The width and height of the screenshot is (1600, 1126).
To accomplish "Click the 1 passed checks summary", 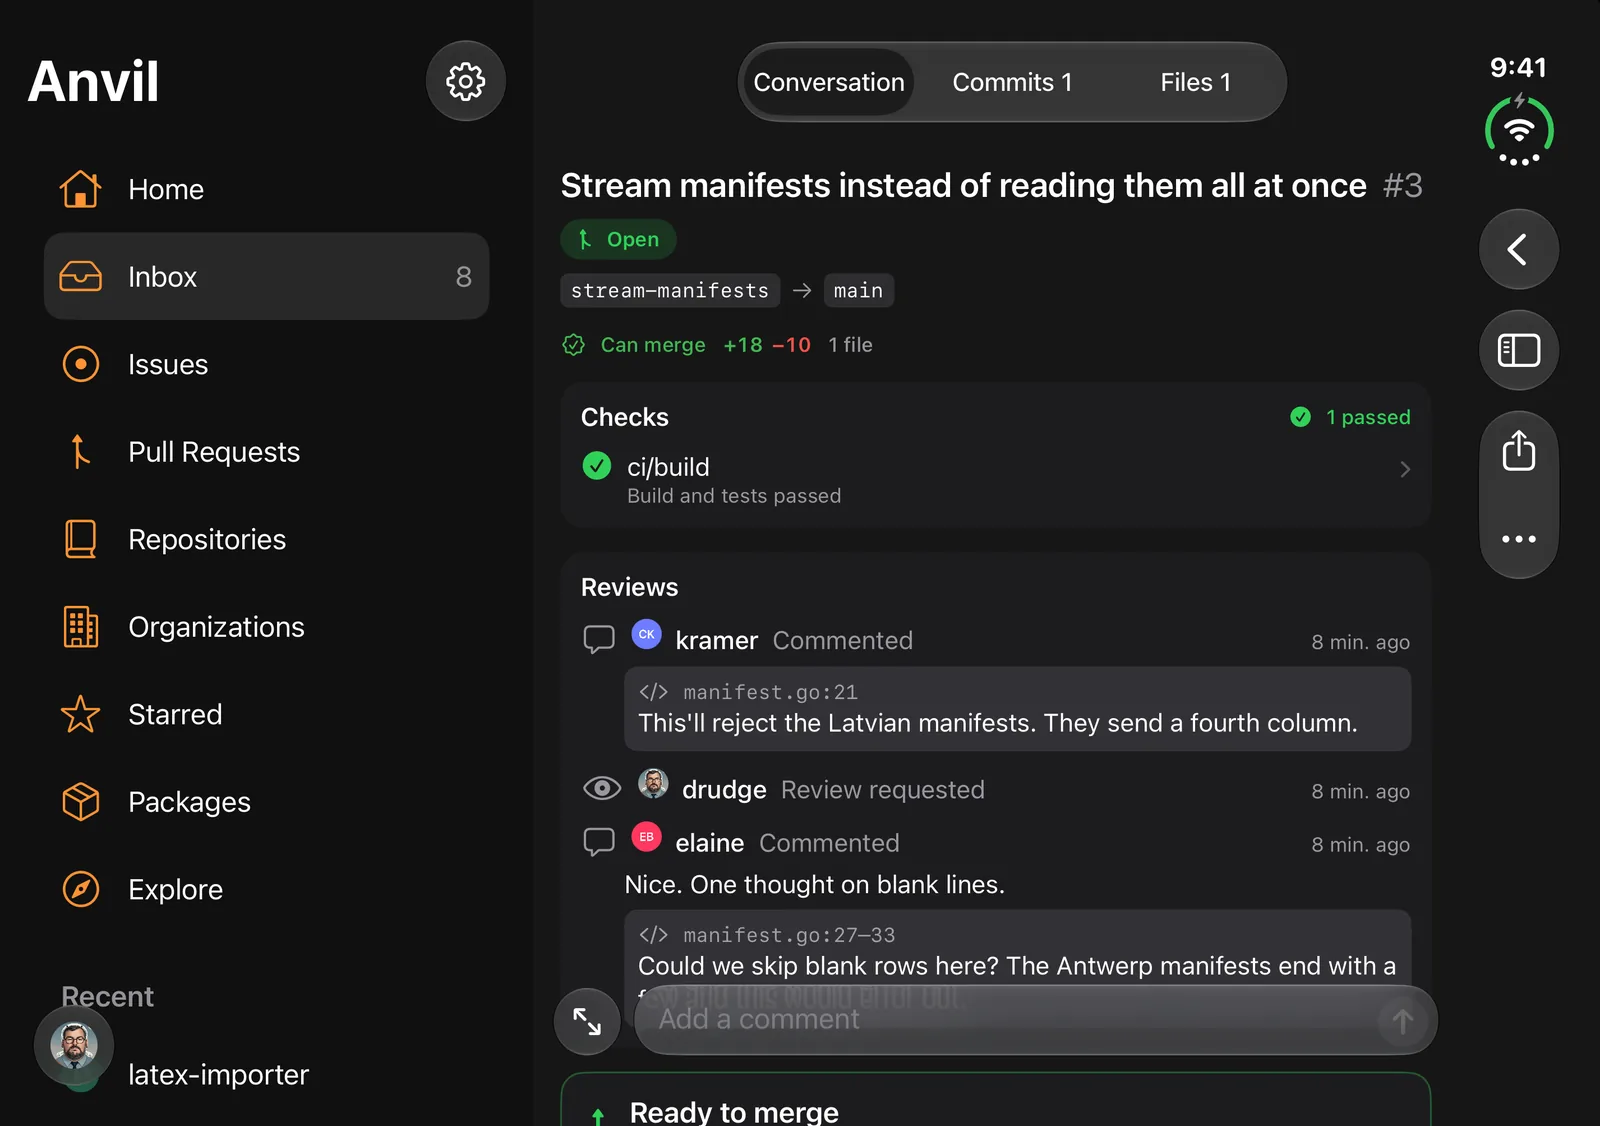I will 1350,417.
